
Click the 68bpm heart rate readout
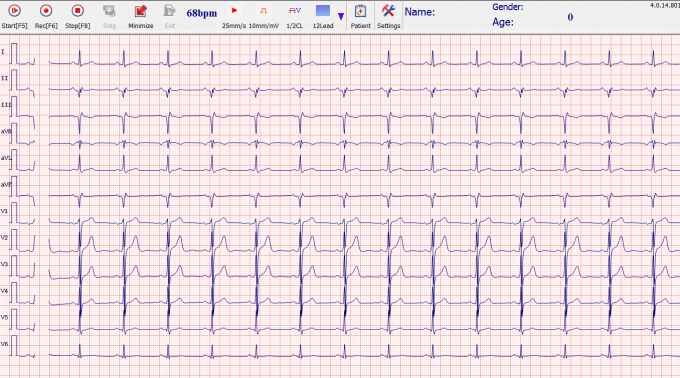tap(202, 13)
